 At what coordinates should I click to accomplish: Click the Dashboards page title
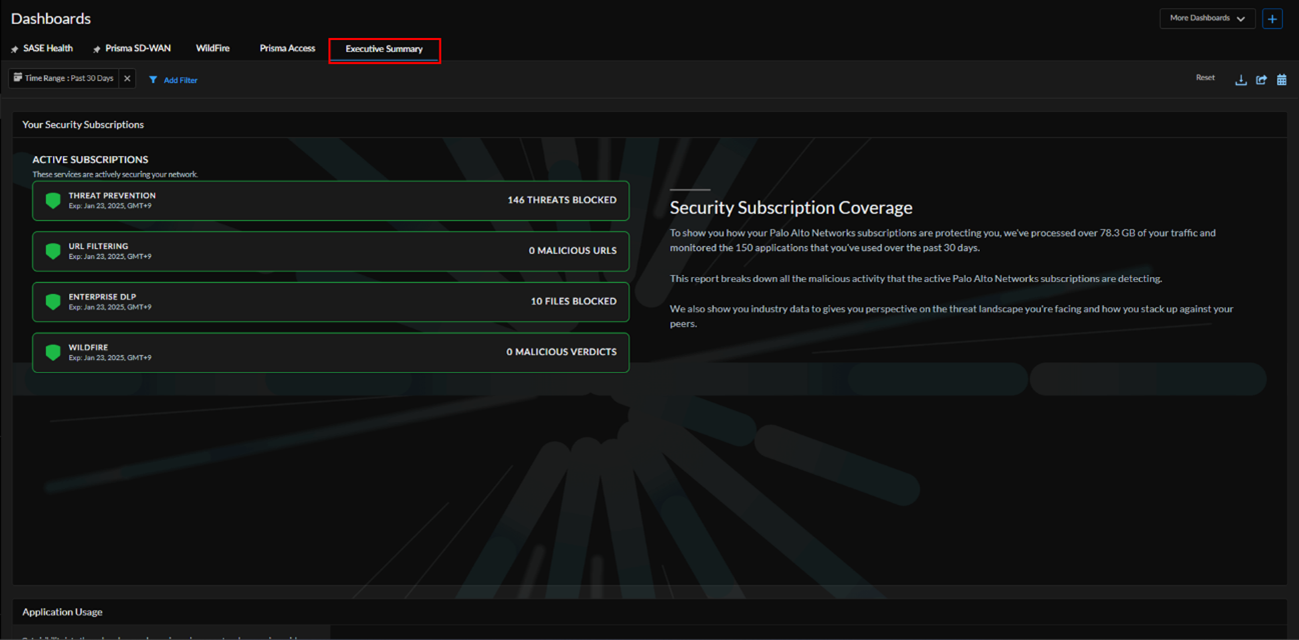(51, 19)
